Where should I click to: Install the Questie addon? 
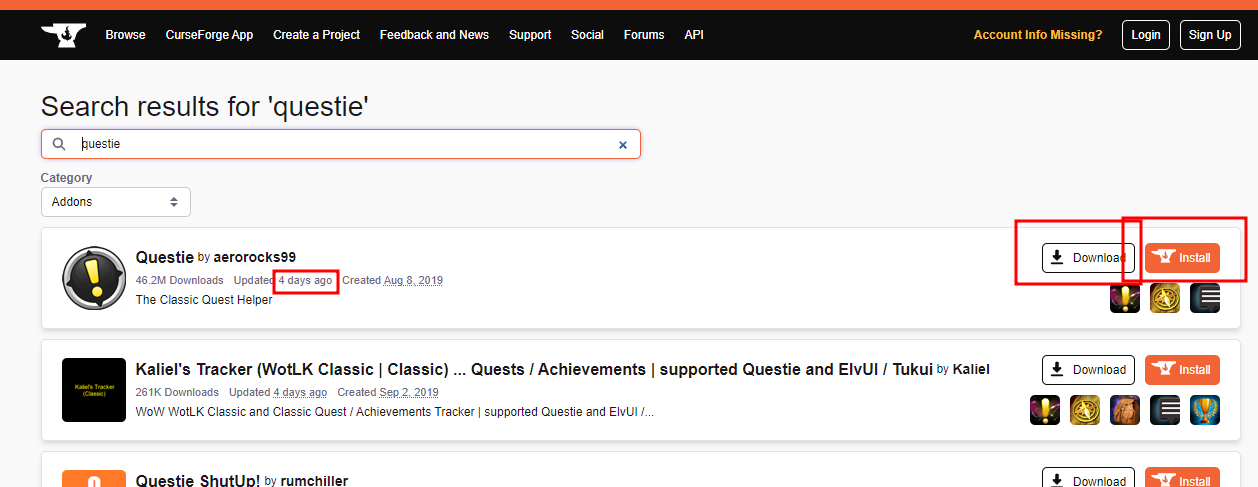[1182, 258]
